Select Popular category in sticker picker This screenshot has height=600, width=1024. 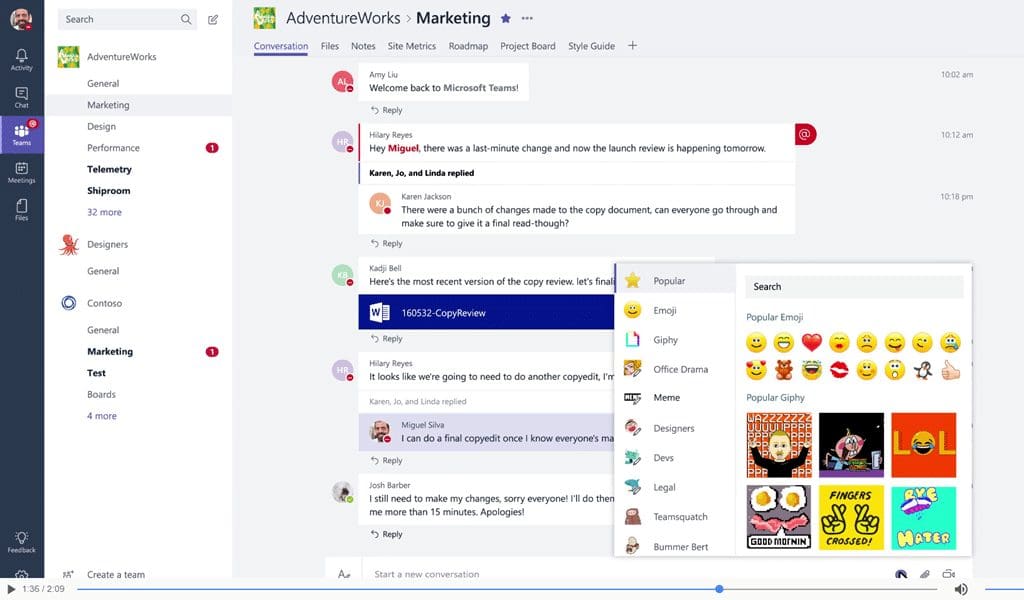675,281
